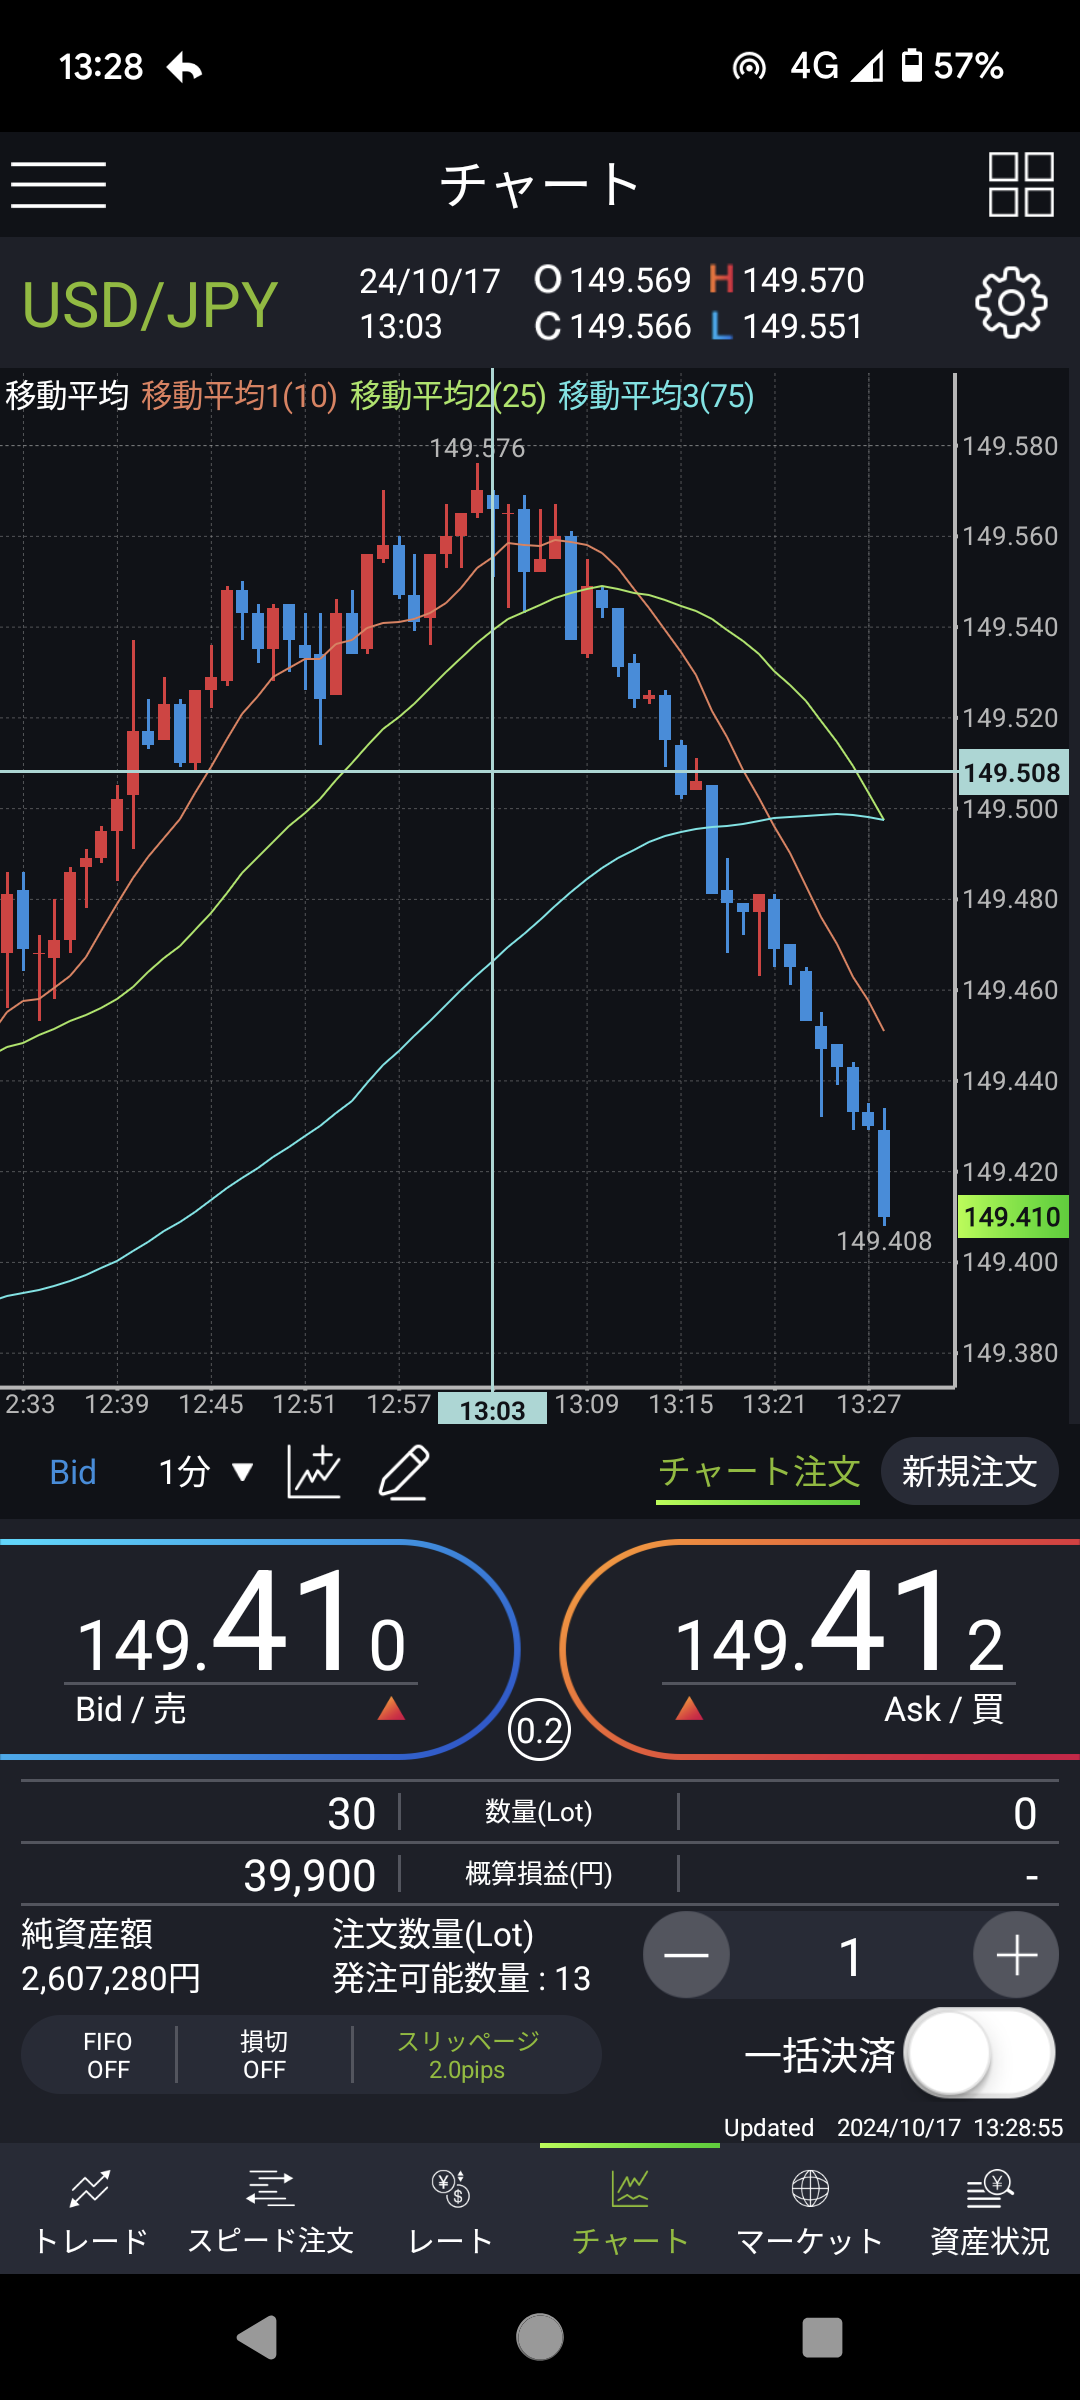
Task: Sell at Bid 149.410
Action: [258, 1649]
